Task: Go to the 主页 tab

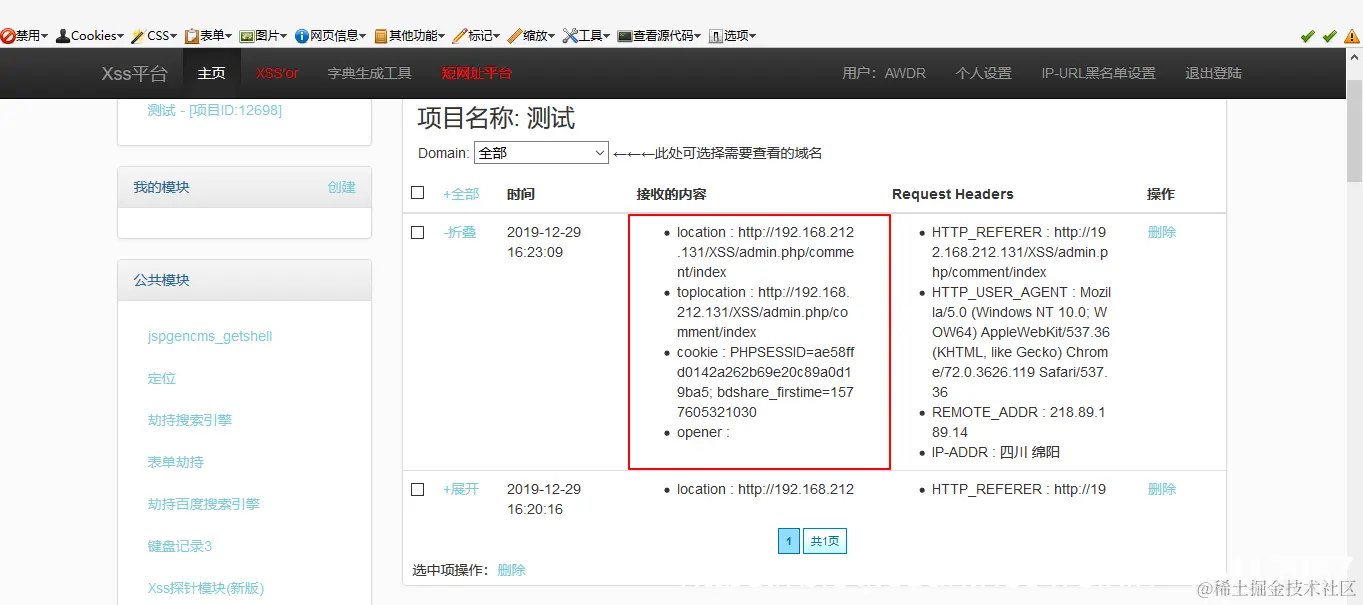Action: pyautogui.click(x=211, y=73)
